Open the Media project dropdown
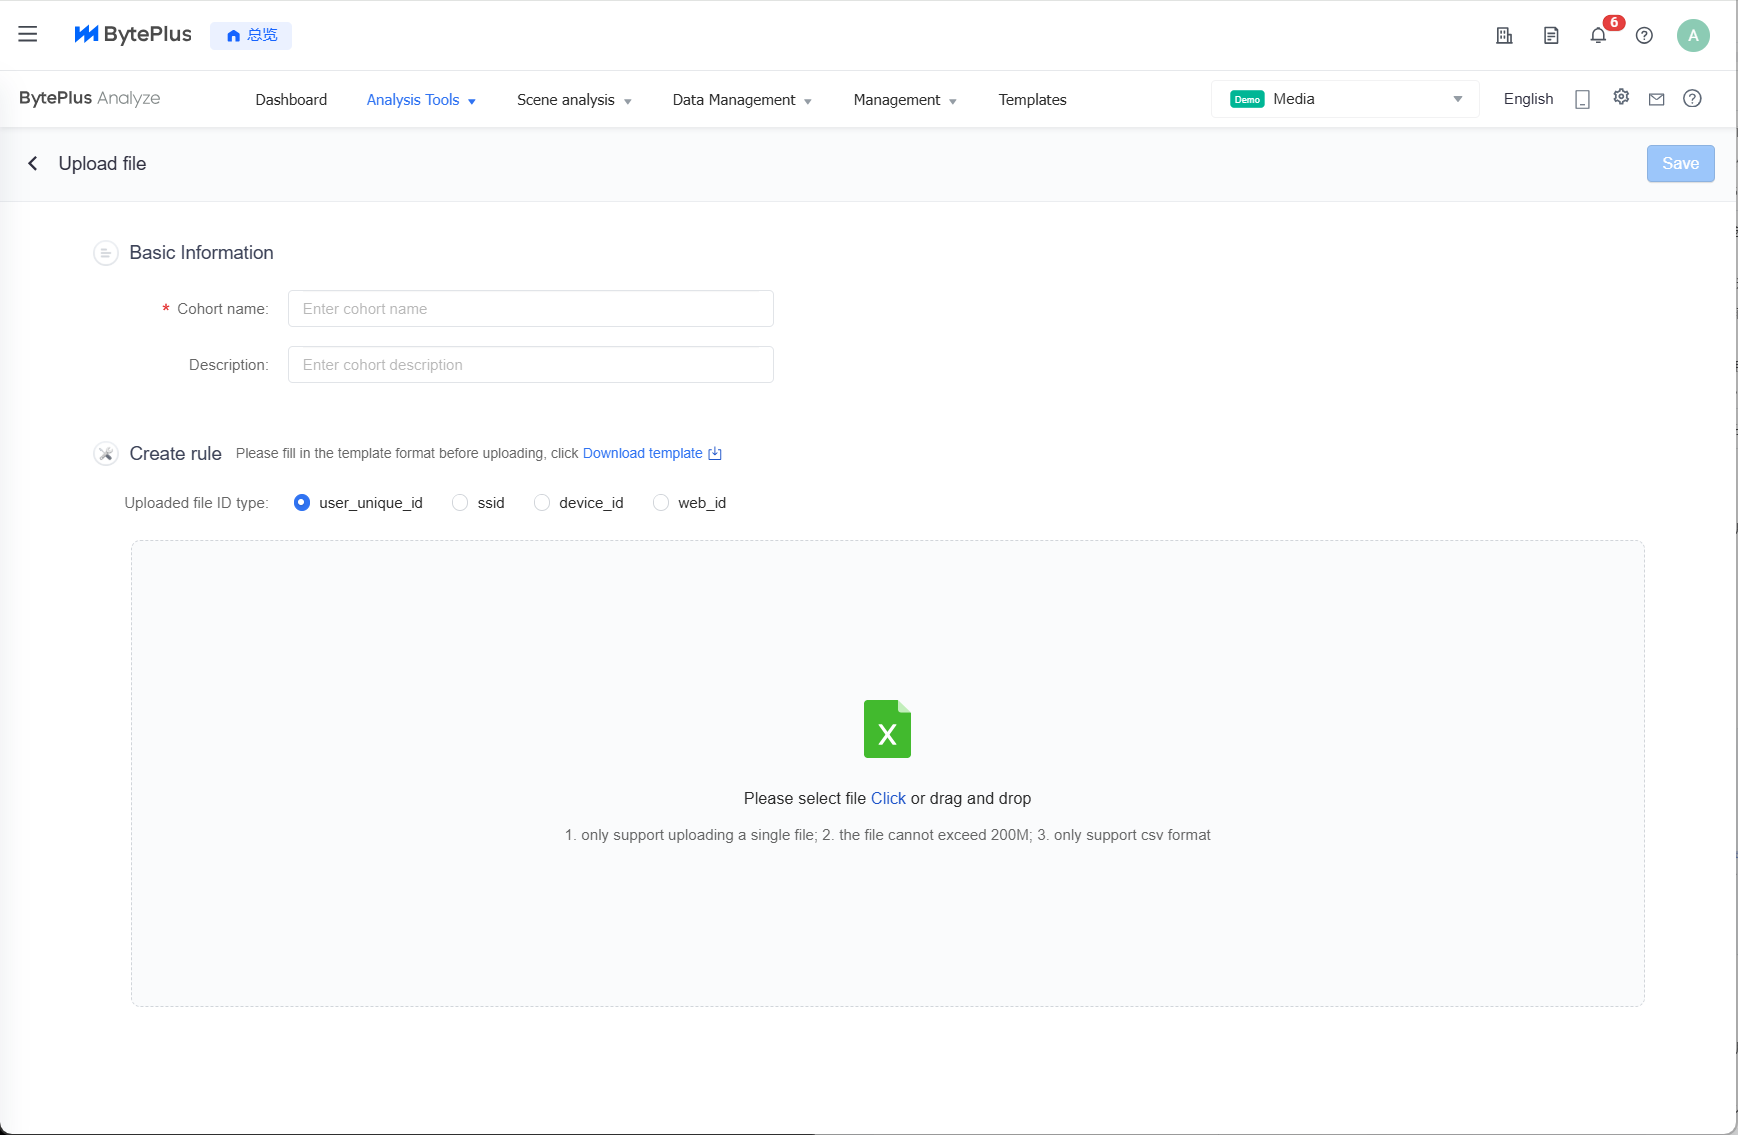Screen dimensions: 1738x1135 point(1345,99)
